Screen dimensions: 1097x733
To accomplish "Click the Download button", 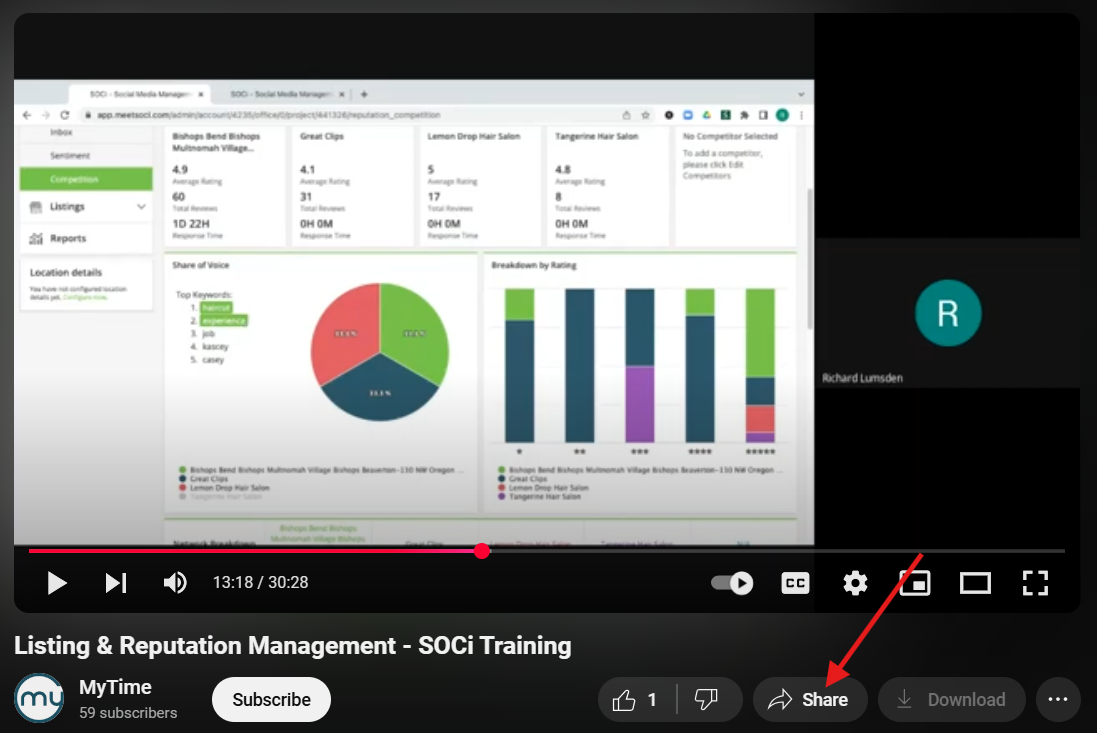I will click(x=952, y=699).
